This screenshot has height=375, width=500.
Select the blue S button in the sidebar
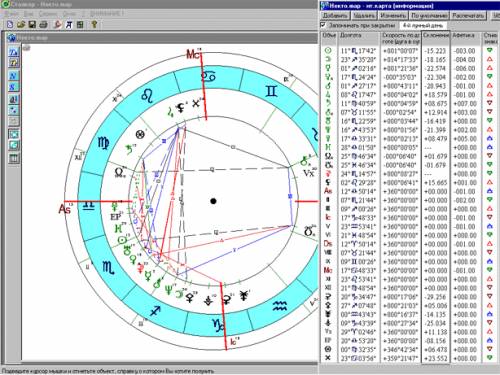point(14,87)
